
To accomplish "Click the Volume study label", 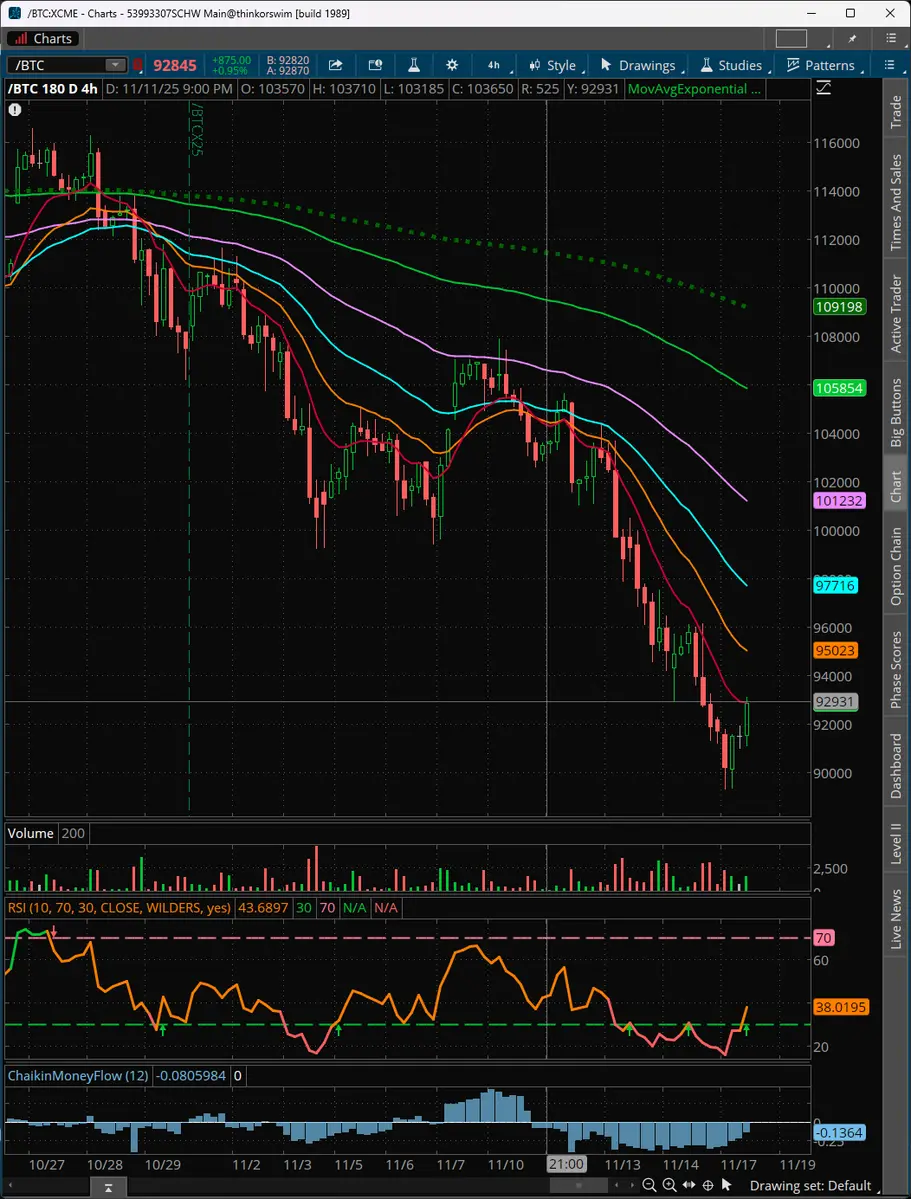I will 31,833.
